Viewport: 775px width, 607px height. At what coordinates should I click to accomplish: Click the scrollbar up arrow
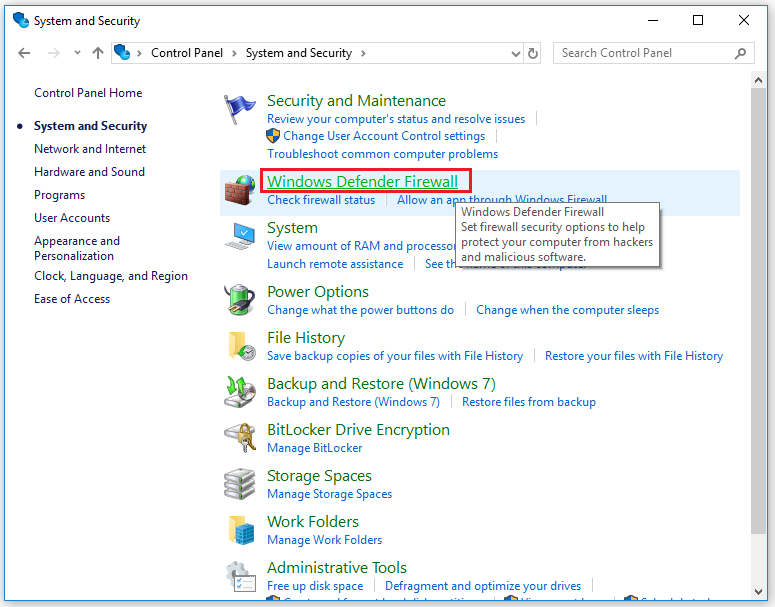[x=758, y=80]
